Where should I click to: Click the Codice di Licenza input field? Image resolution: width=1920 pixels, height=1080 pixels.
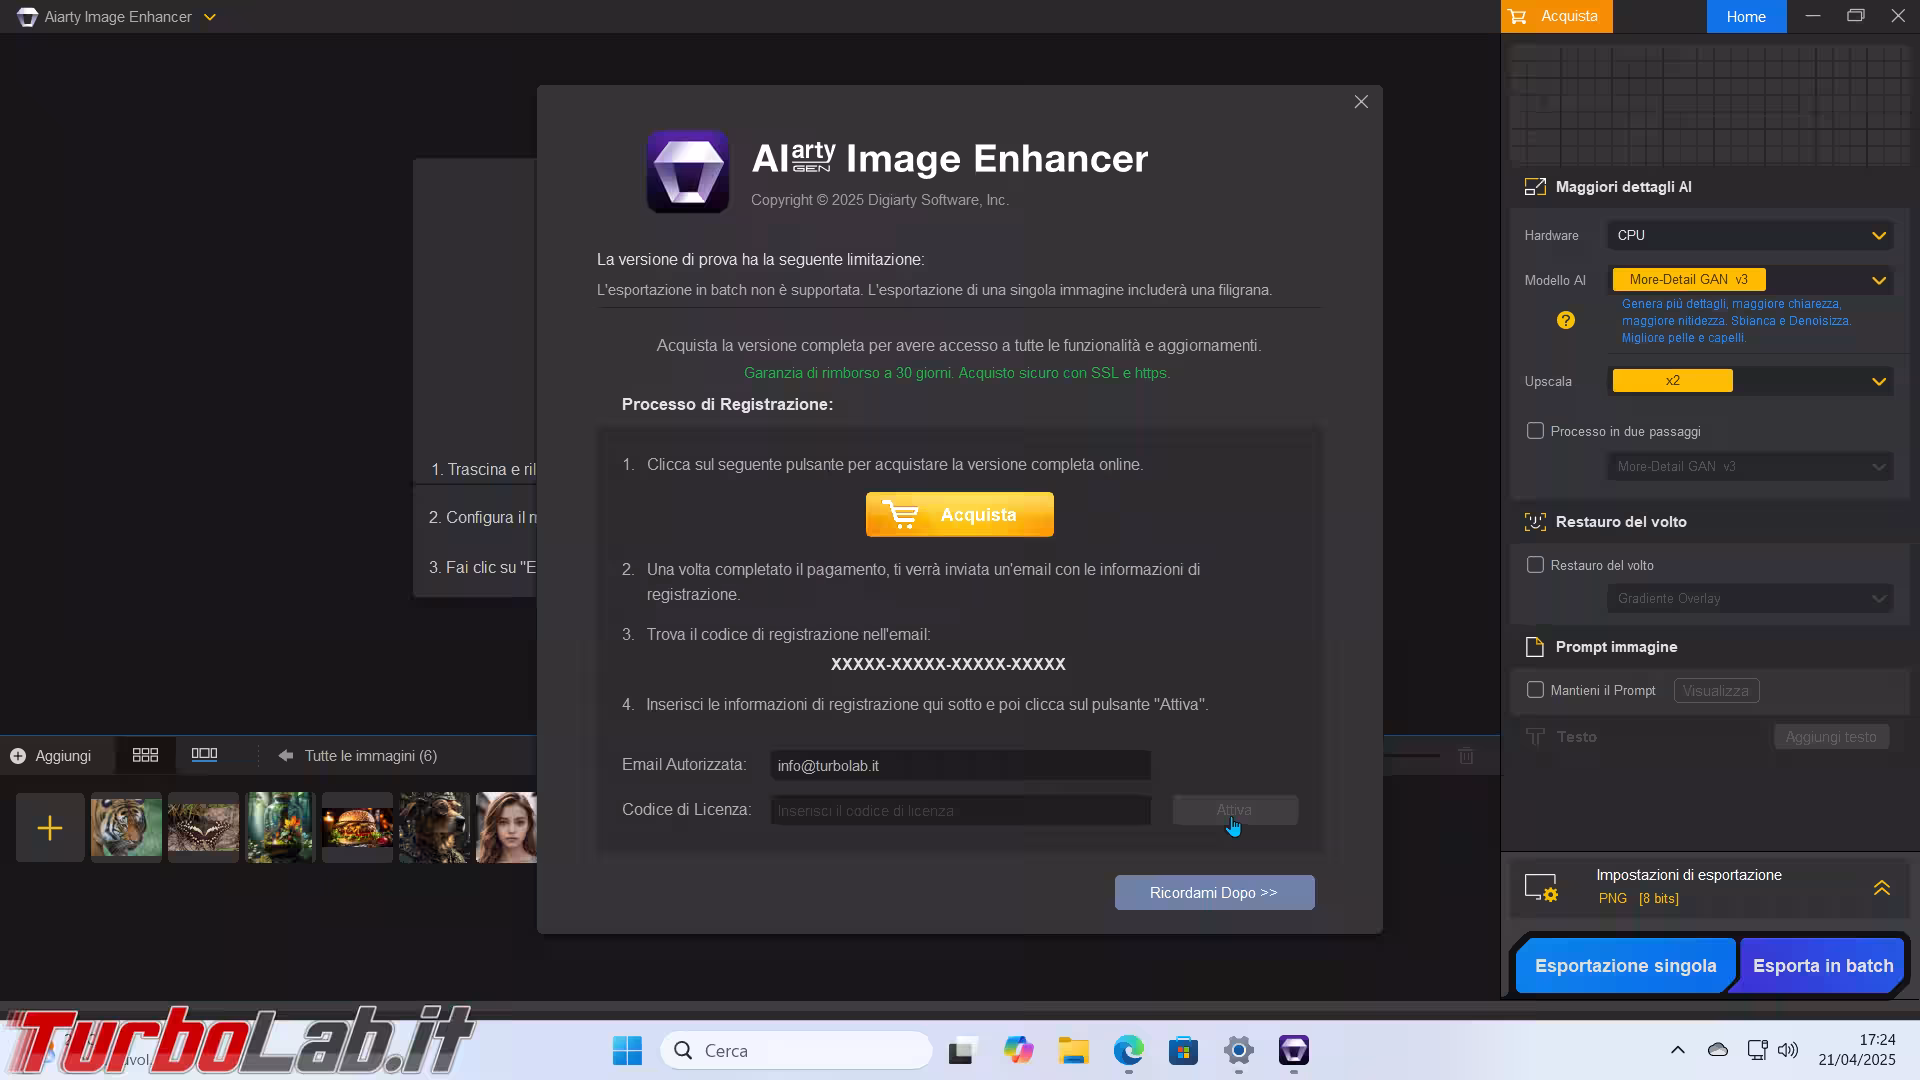(x=960, y=810)
